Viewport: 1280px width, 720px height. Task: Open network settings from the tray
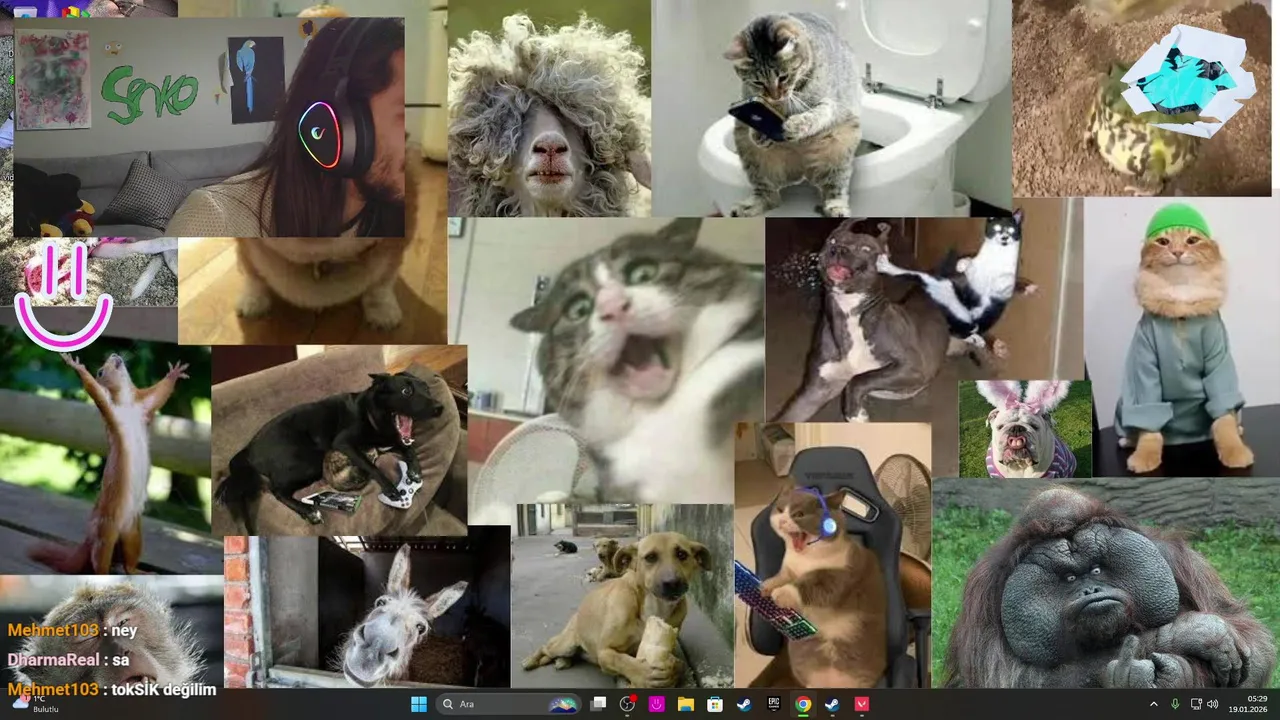point(1196,704)
